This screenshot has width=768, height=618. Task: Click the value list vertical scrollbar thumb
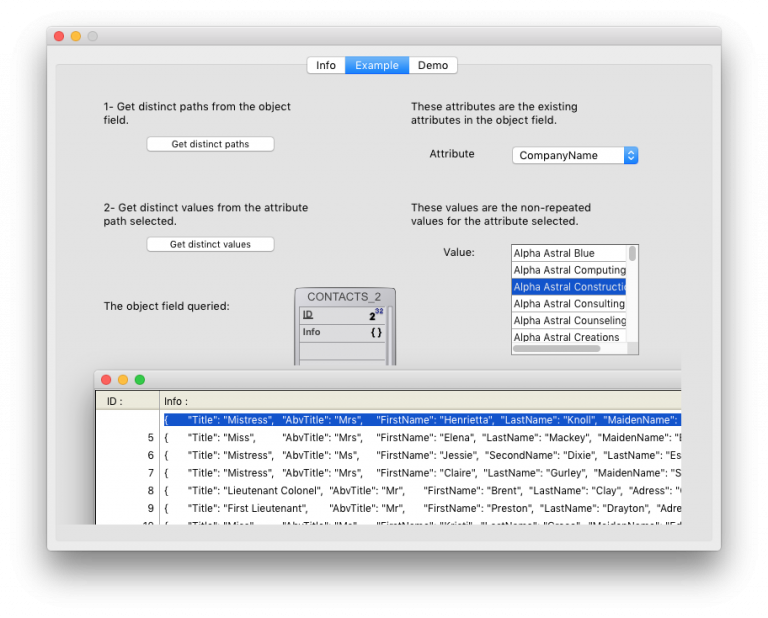[632, 254]
